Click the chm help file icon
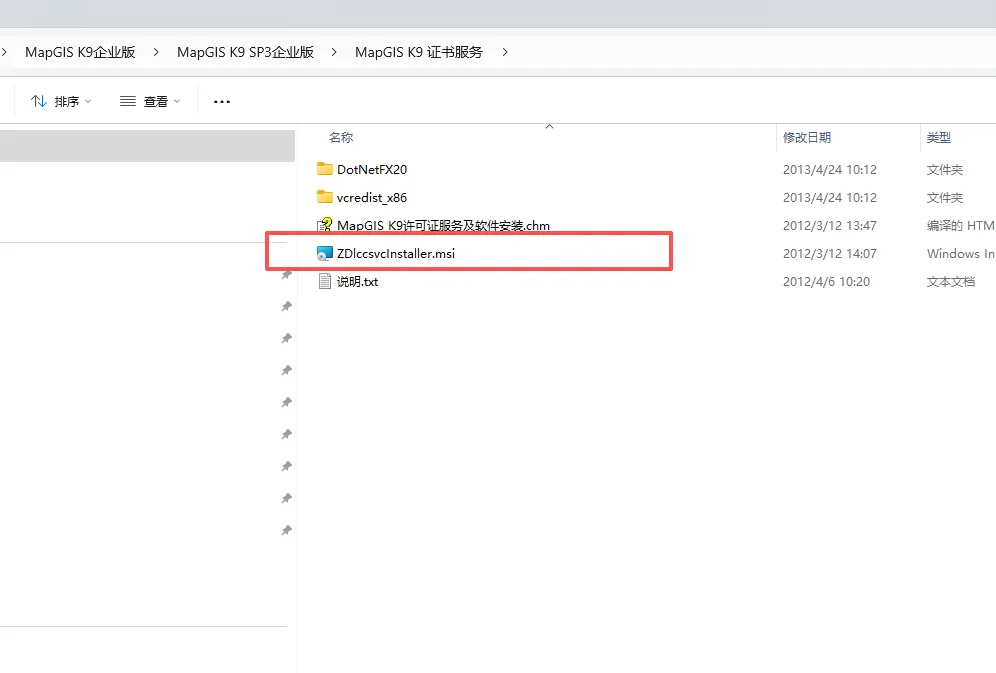This screenshot has height=673, width=996. [325, 225]
